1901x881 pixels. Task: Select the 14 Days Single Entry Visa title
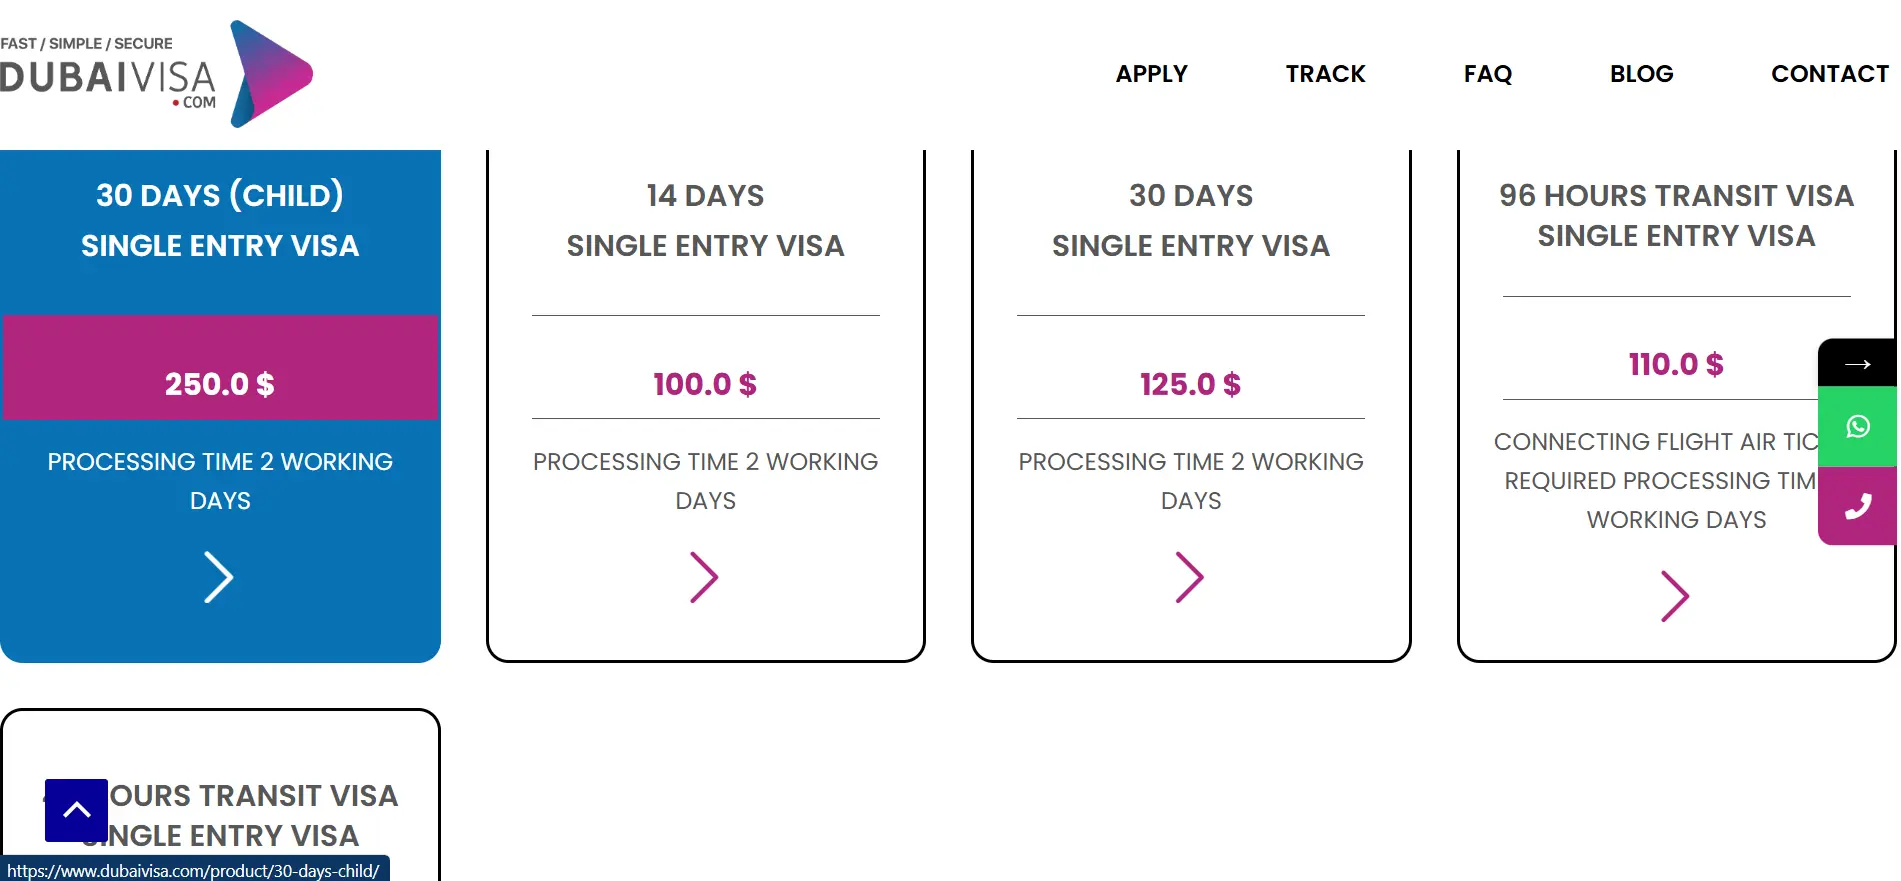(x=705, y=220)
